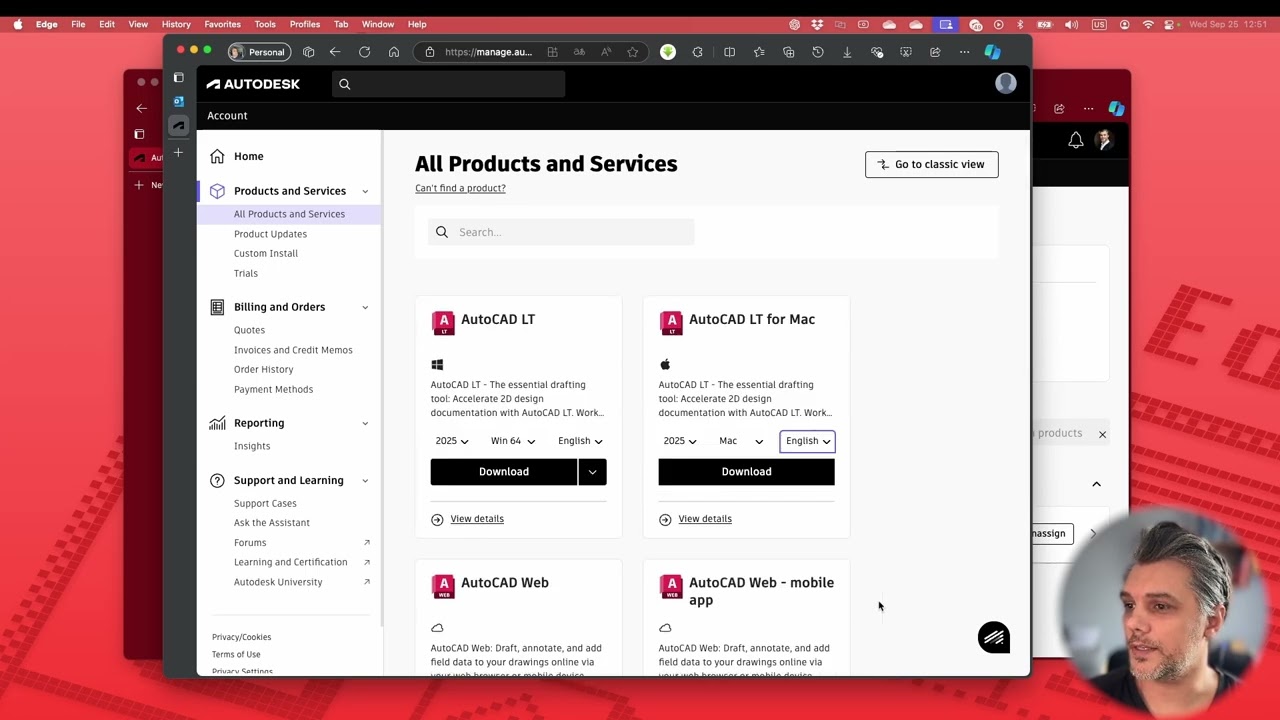Open the Edge Favorites list icon
Image resolution: width=1280 pixels, height=720 pixels.
[x=759, y=52]
